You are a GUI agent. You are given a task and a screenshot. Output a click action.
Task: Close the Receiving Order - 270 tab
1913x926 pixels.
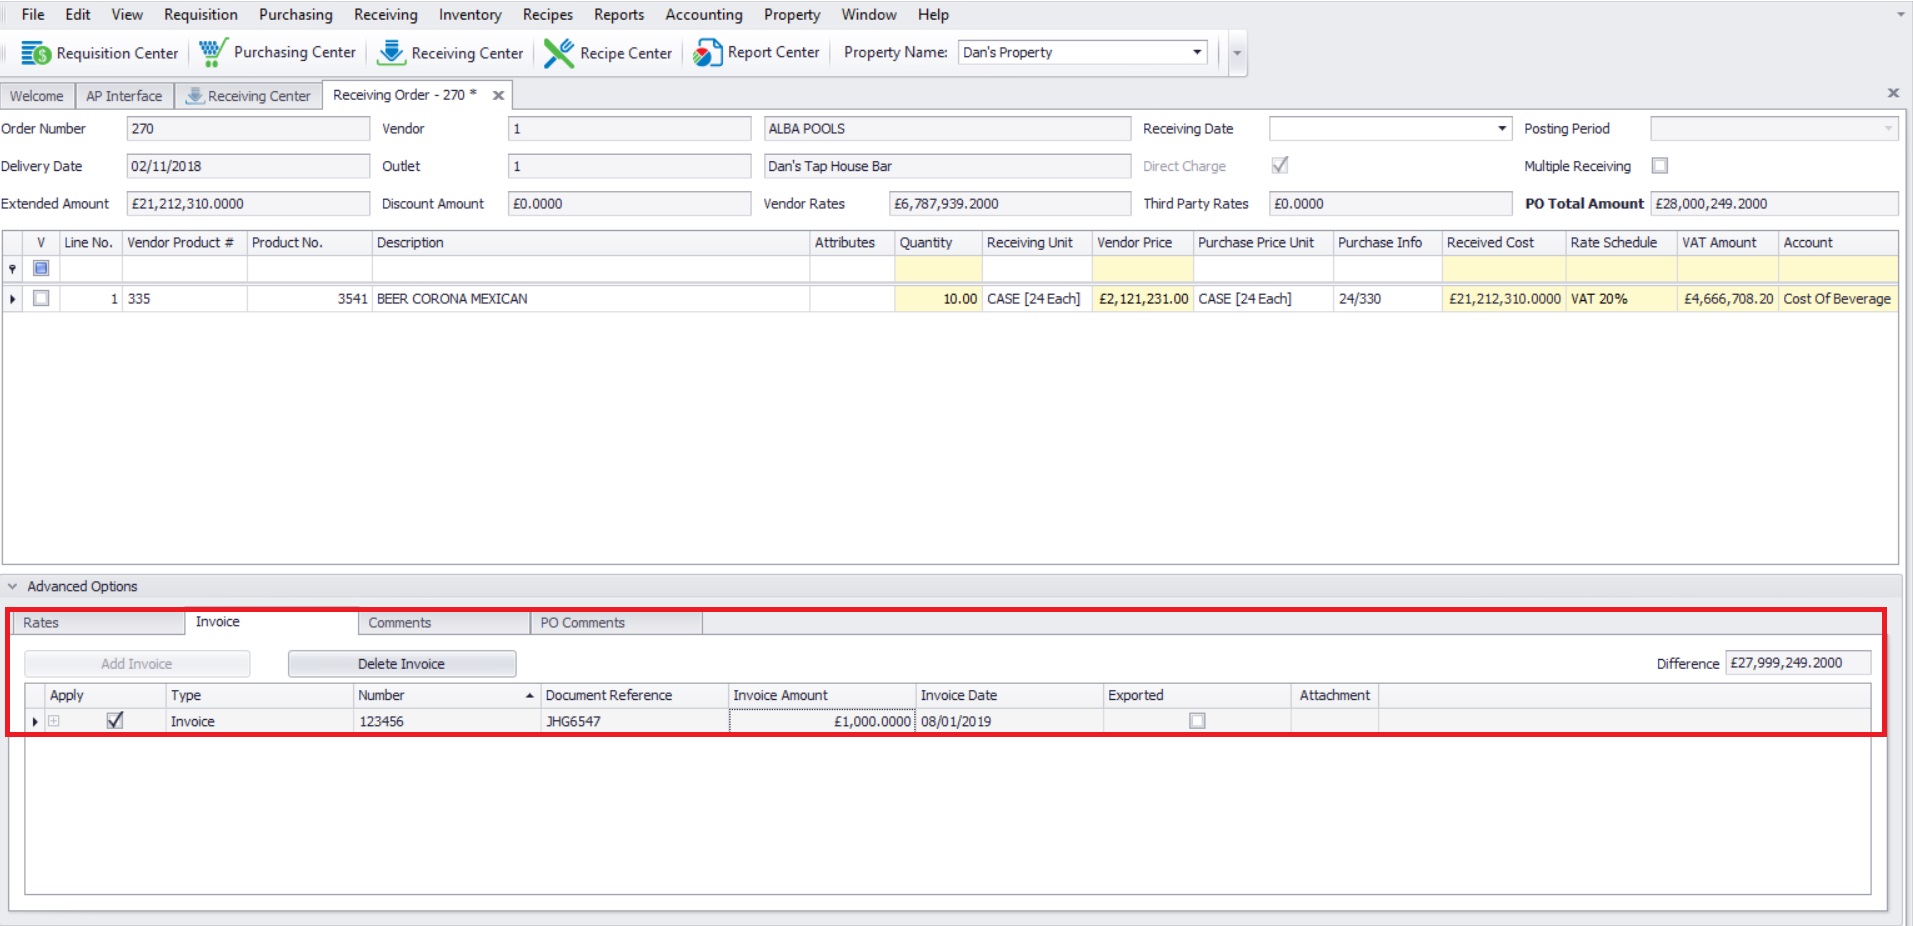[x=498, y=96]
